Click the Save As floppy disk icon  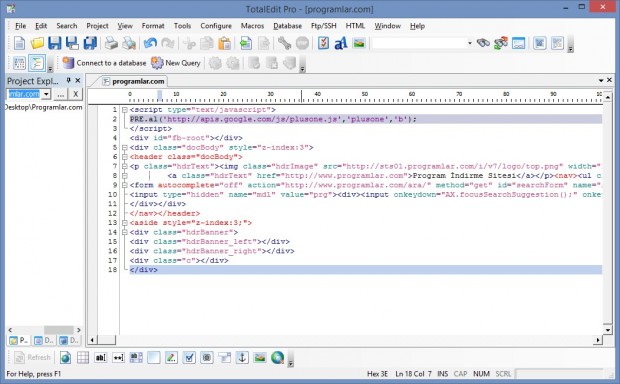[x=72, y=43]
